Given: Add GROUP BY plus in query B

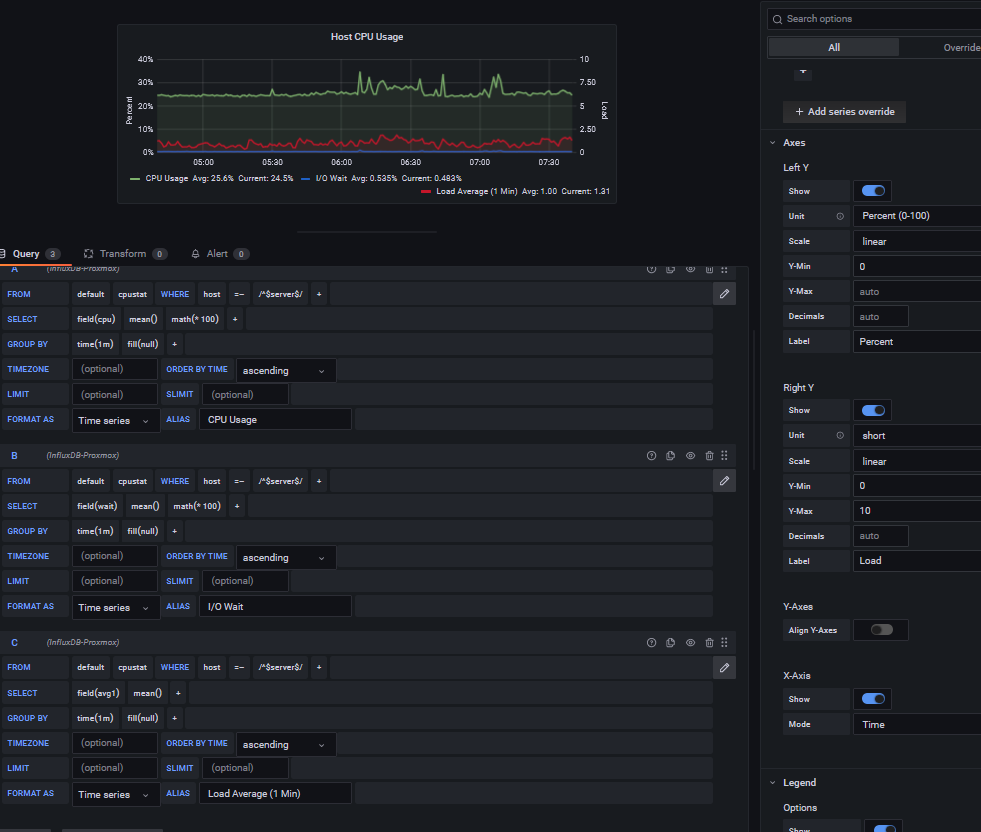Looking at the screenshot, I should 175,531.
